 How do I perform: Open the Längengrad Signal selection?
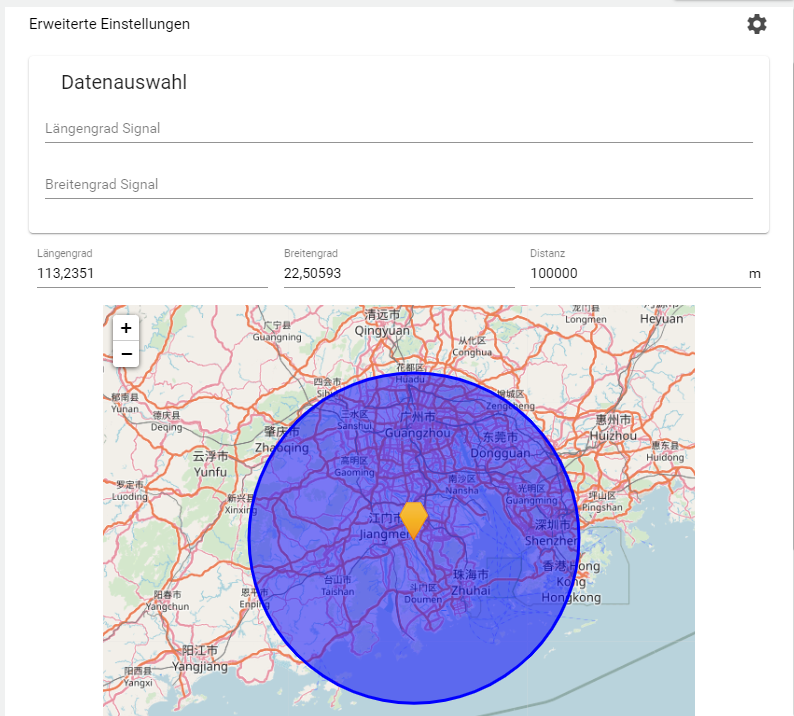click(398, 129)
